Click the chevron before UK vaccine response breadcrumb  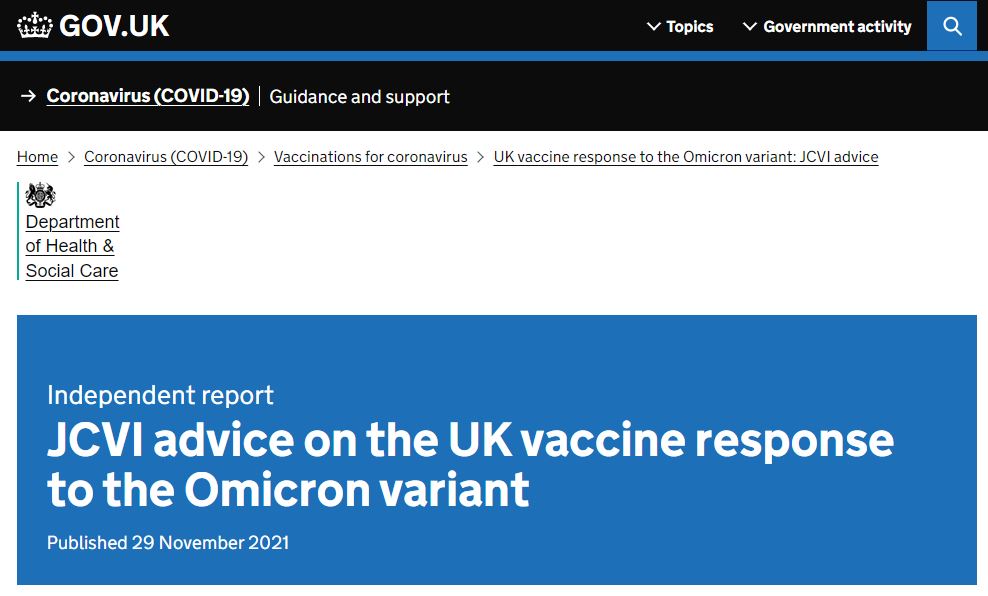coord(481,157)
